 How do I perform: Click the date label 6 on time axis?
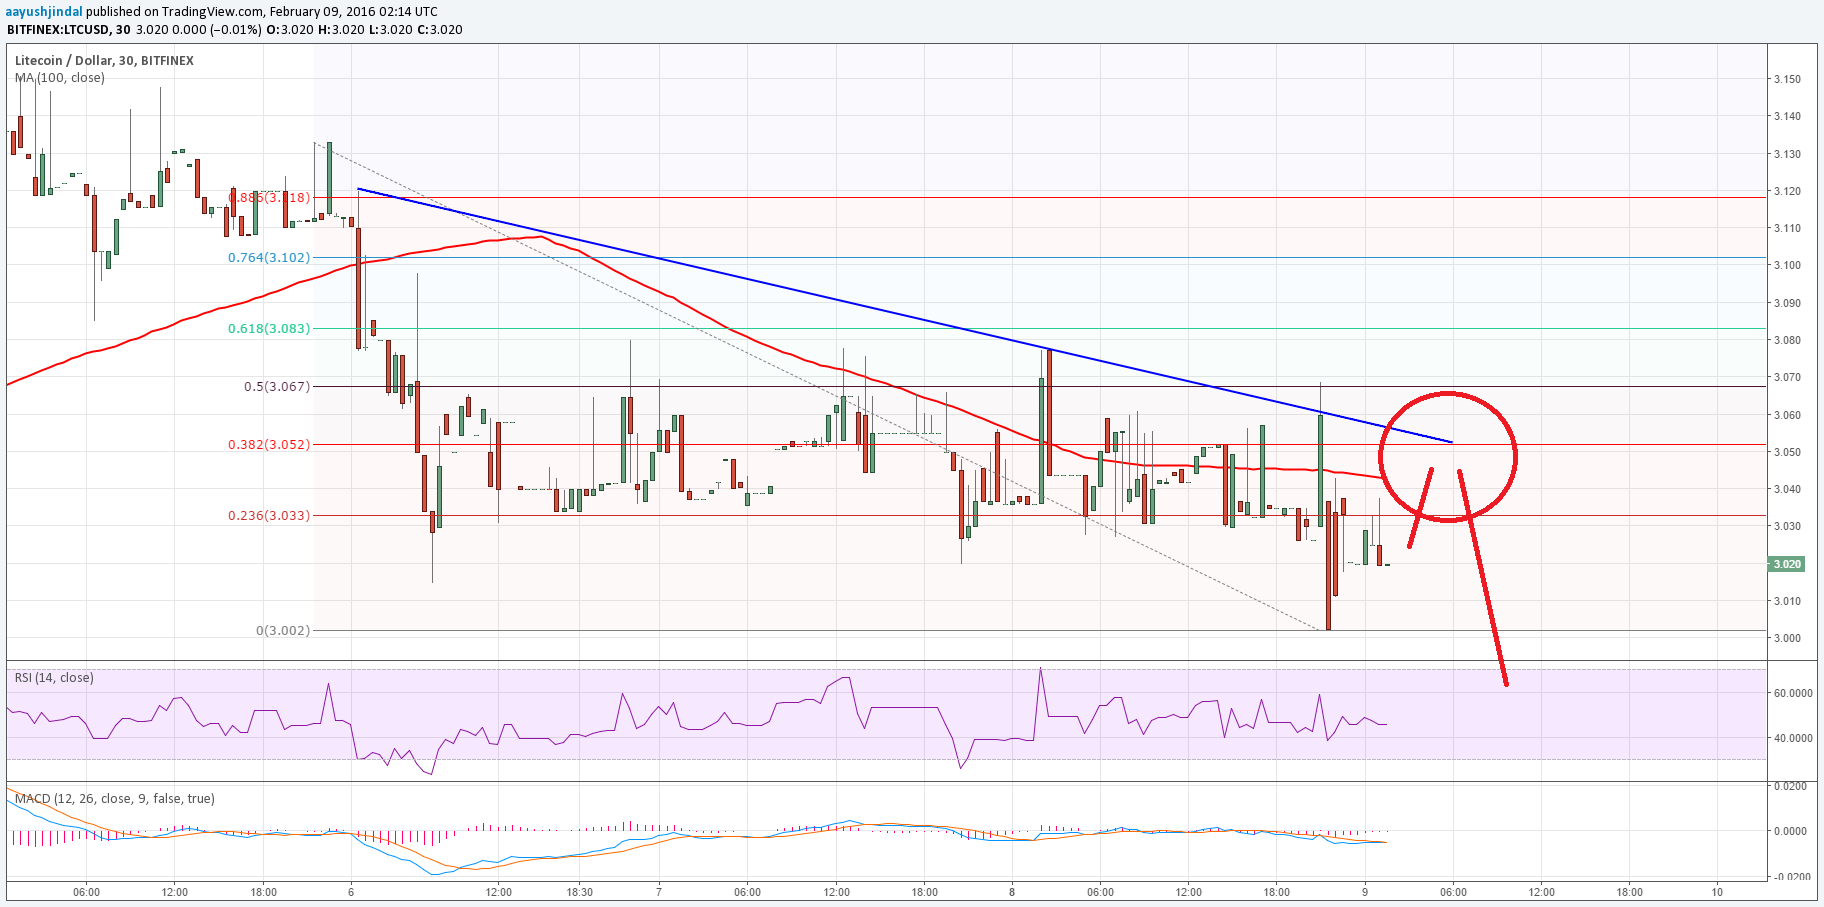tap(351, 892)
